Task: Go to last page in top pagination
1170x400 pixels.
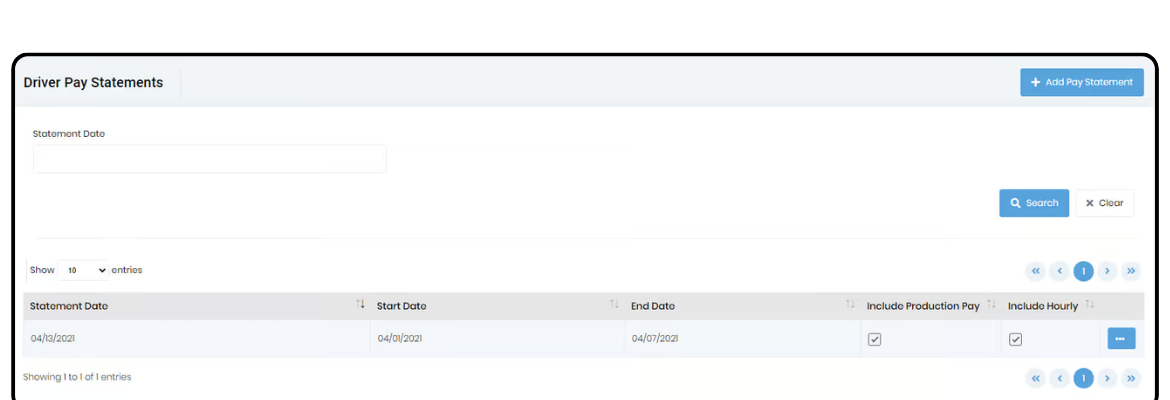Action: click(1131, 271)
